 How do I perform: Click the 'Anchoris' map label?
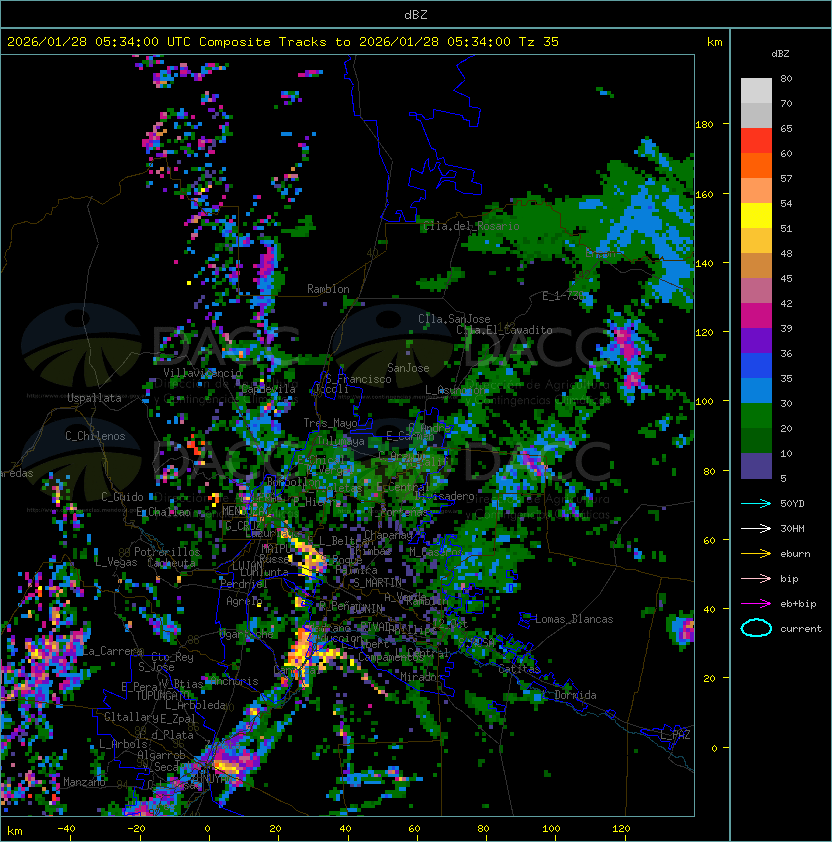pos(234,681)
